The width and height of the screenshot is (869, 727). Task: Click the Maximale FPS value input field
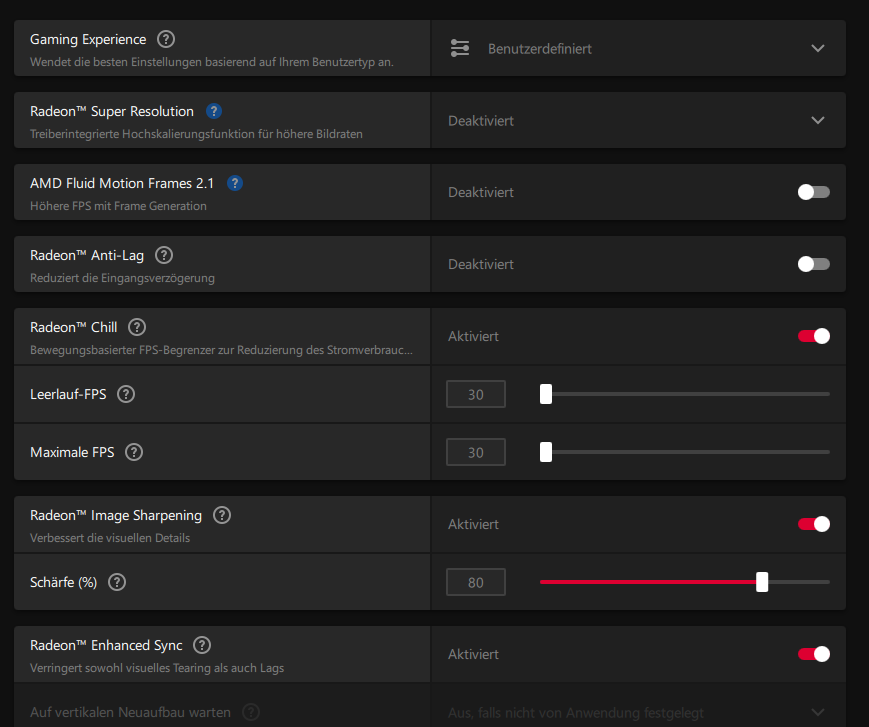[476, 452]
